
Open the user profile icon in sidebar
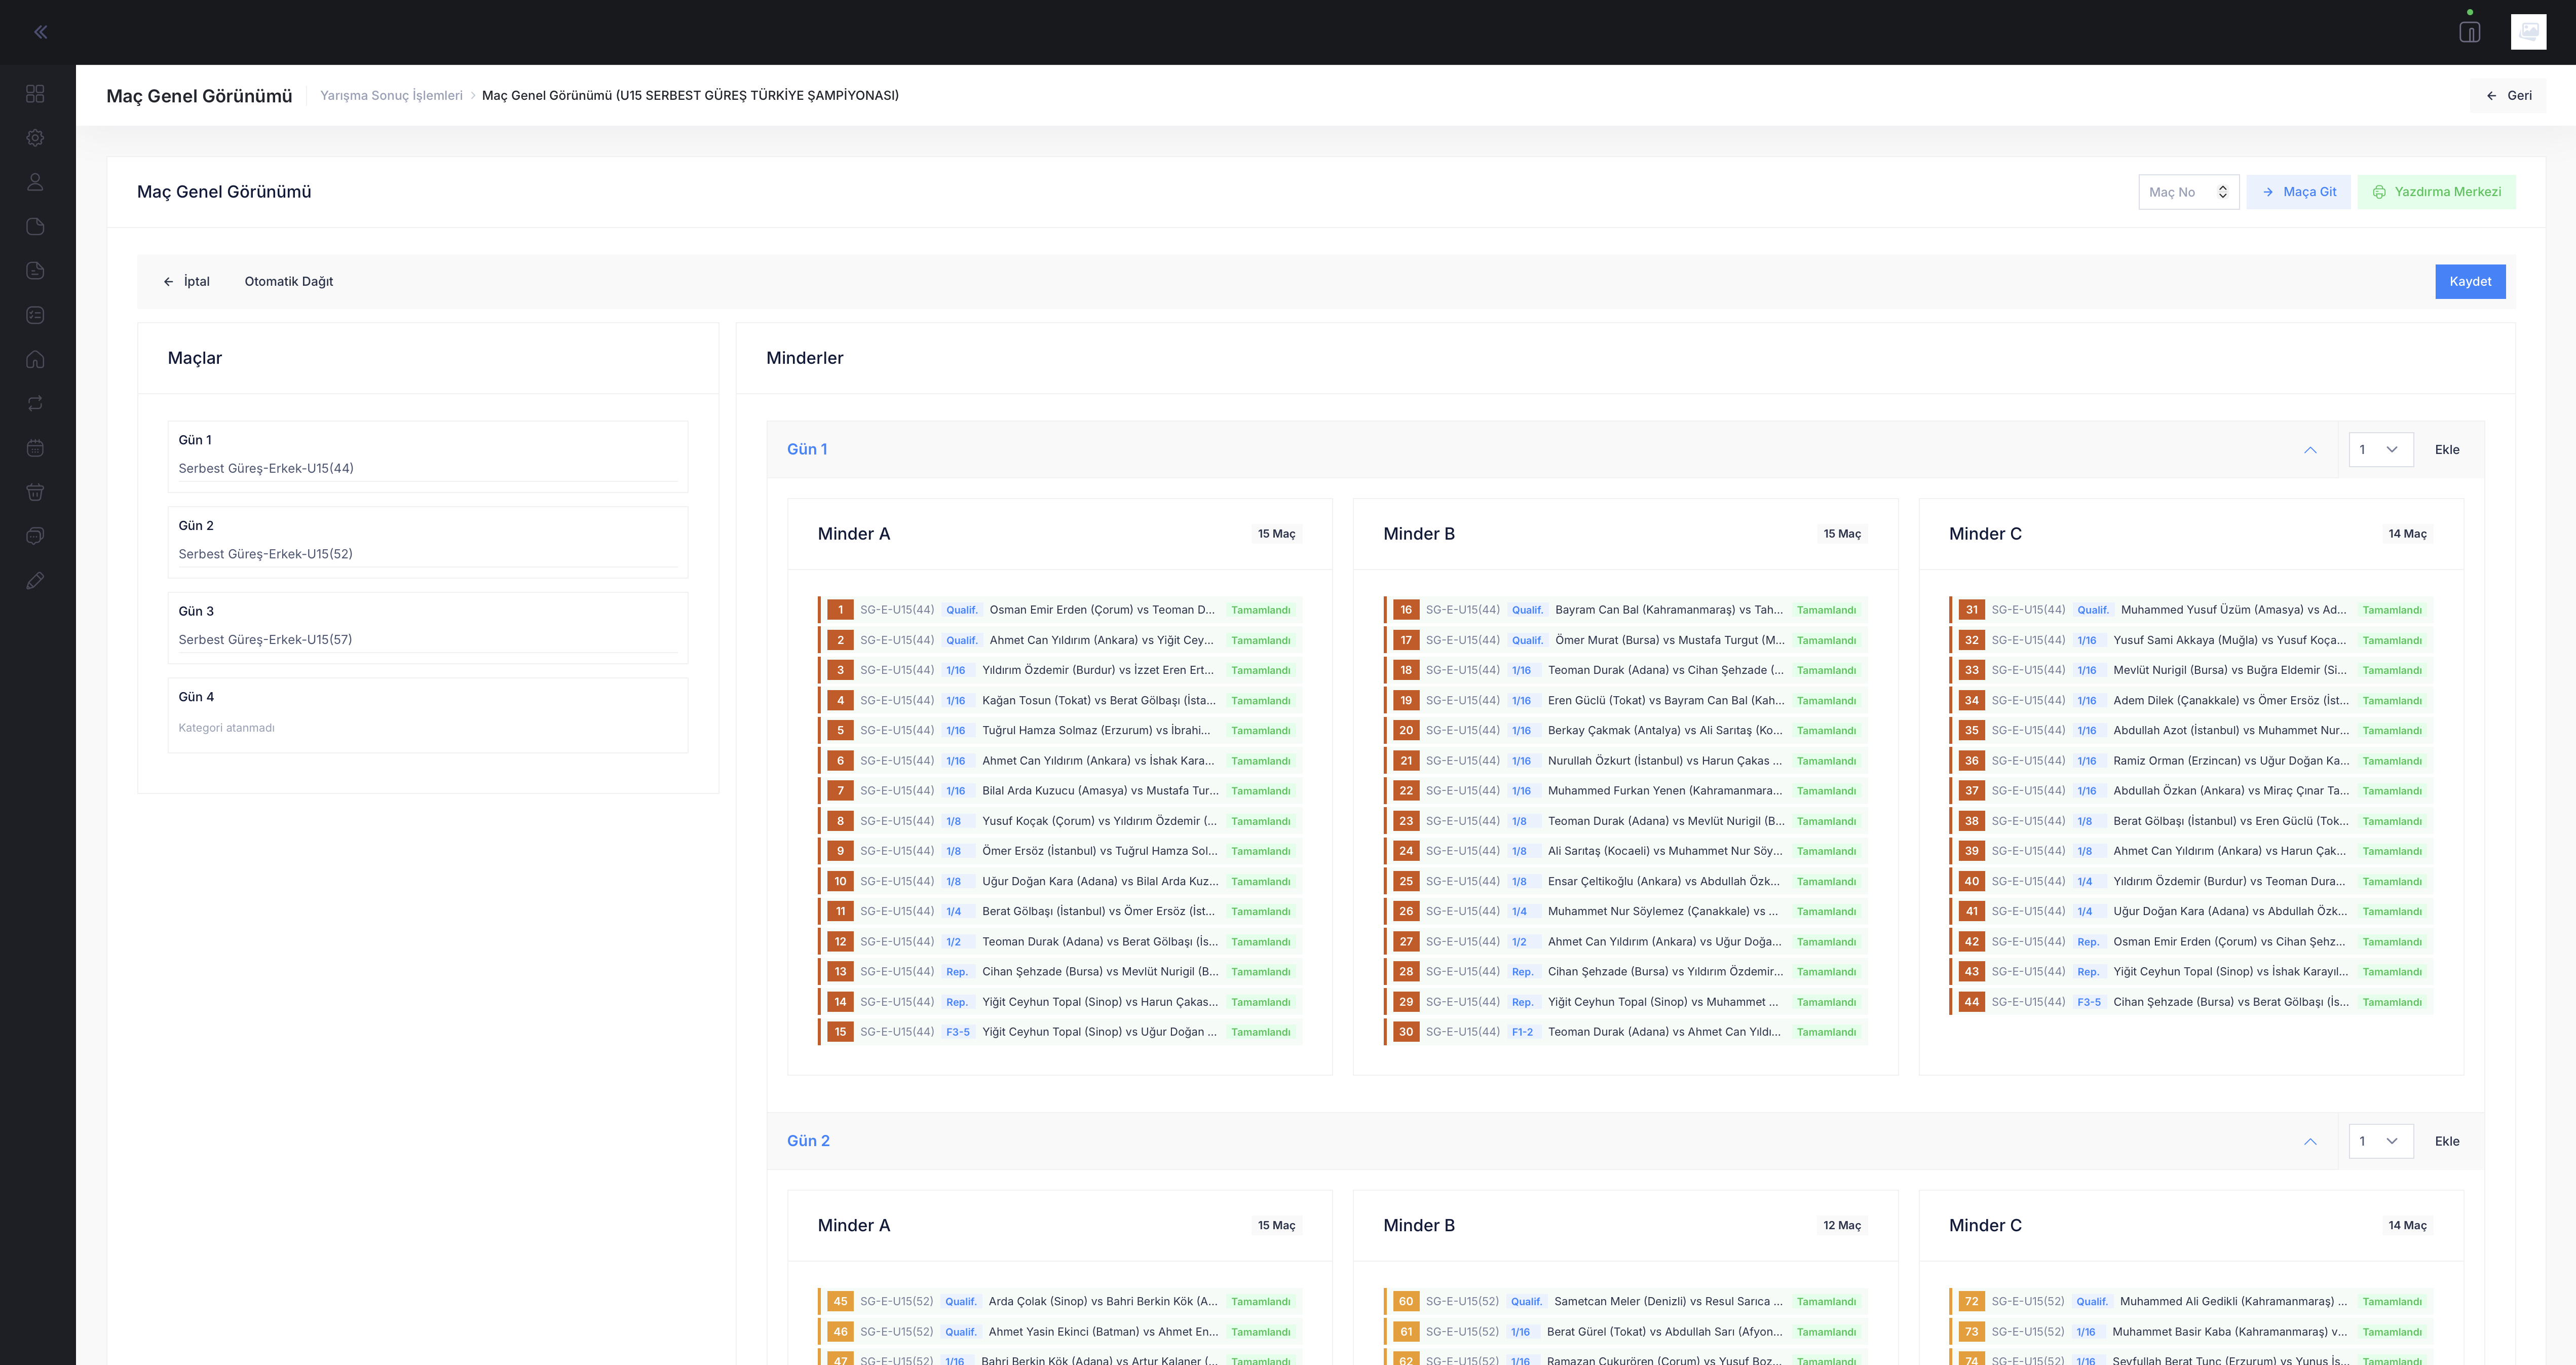coord(35,182)
